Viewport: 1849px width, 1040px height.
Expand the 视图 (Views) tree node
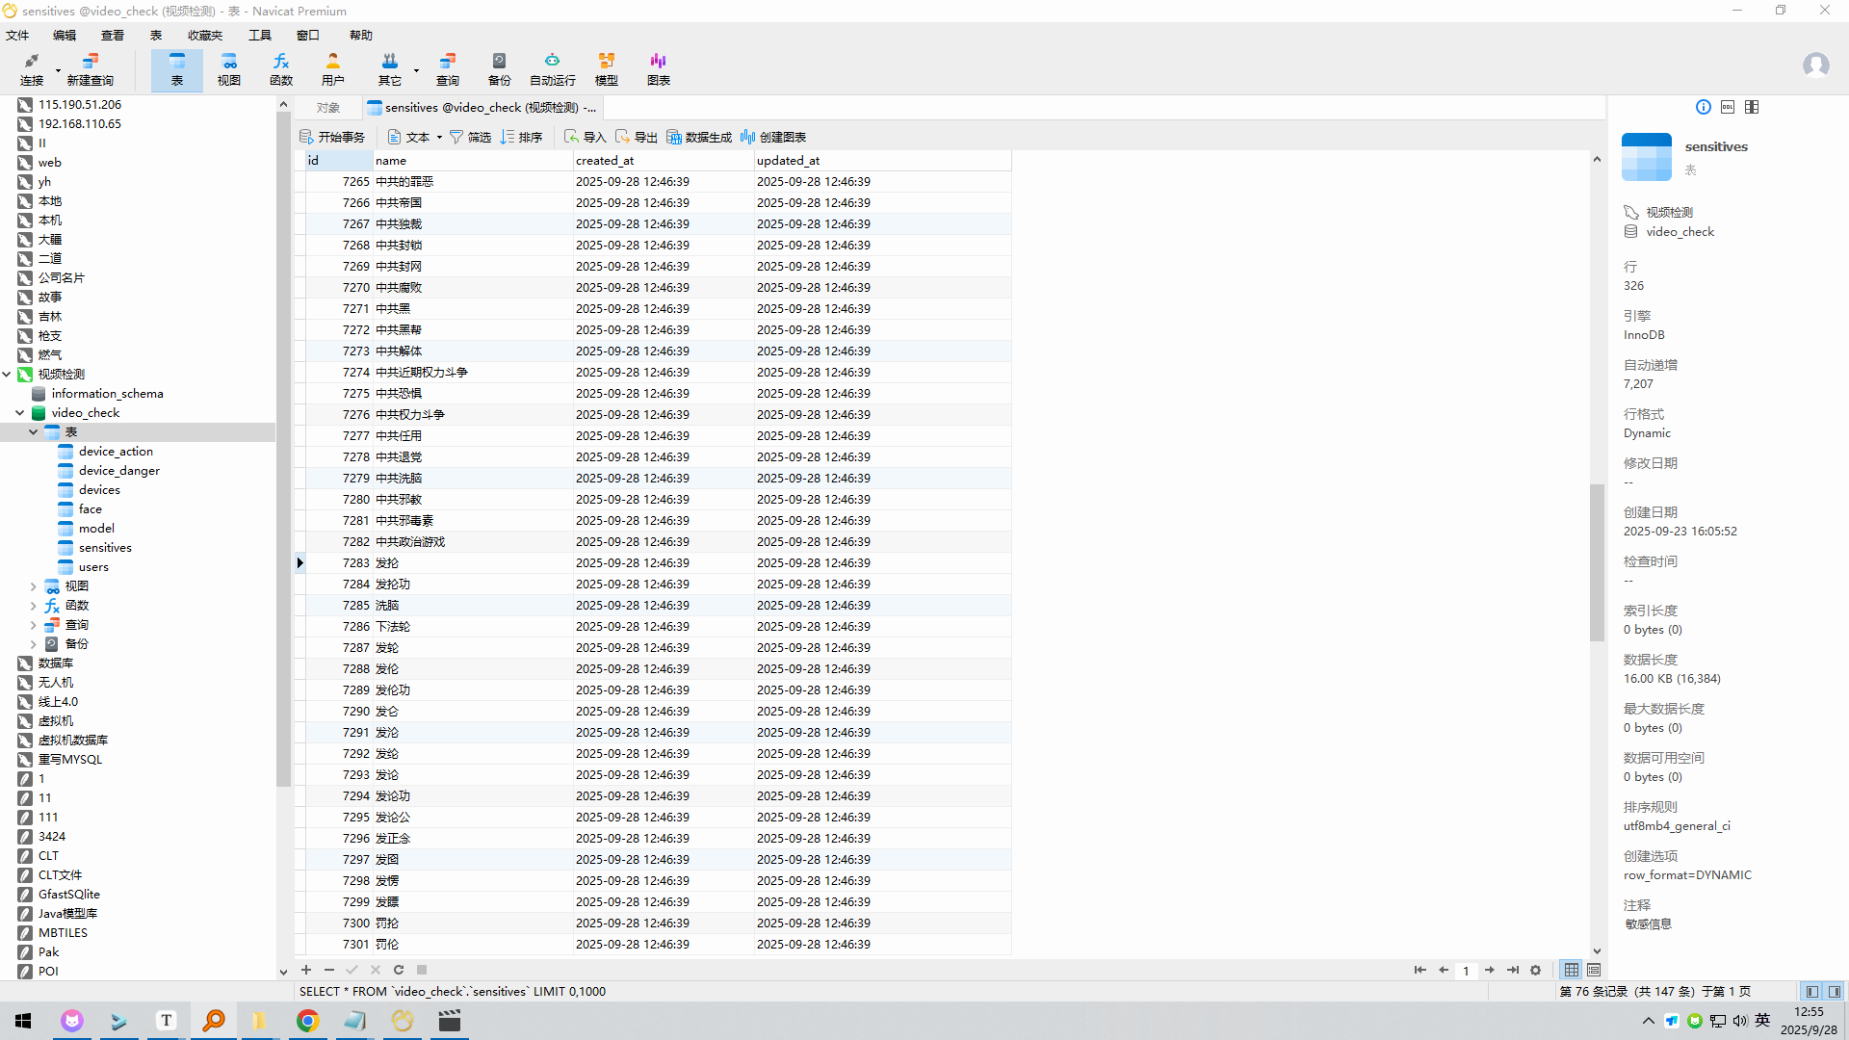pyautogui.click(x=33, y=586)
